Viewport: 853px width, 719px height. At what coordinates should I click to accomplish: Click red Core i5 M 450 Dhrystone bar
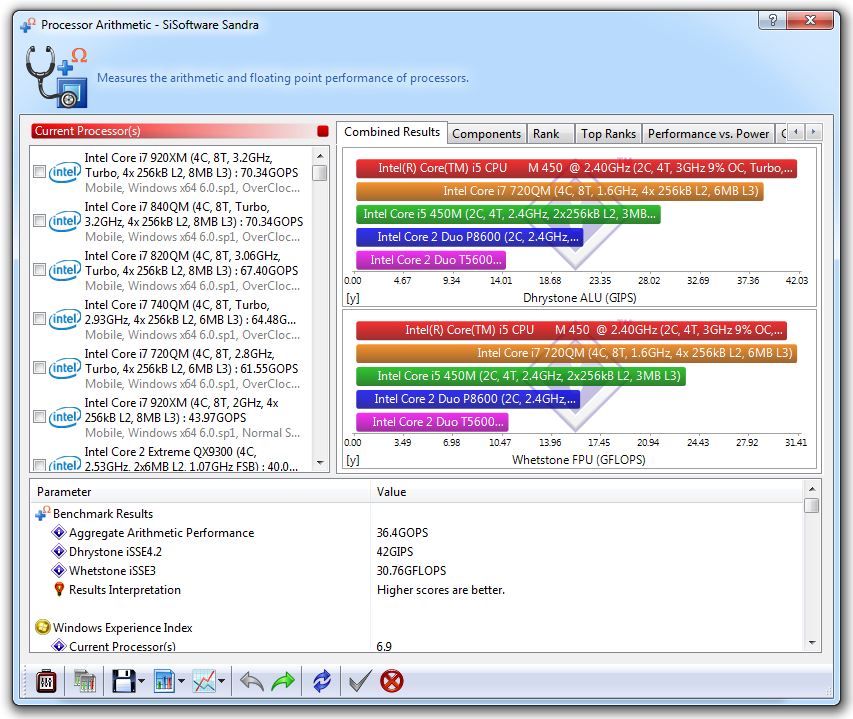tap(577, 168)
